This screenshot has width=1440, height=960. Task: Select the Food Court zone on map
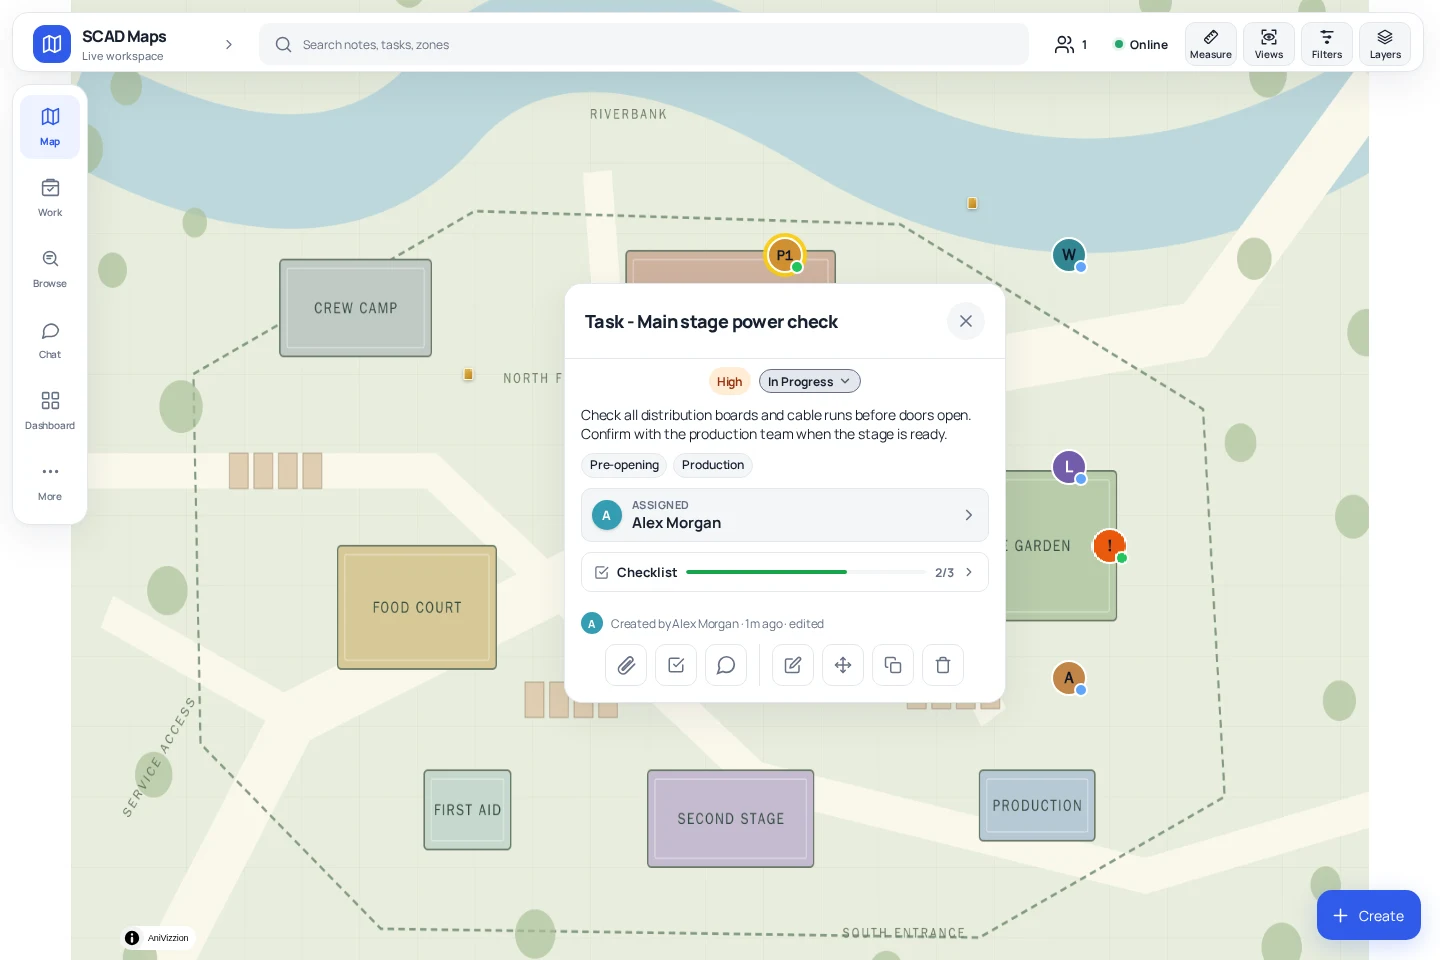(x=417, y=607)
